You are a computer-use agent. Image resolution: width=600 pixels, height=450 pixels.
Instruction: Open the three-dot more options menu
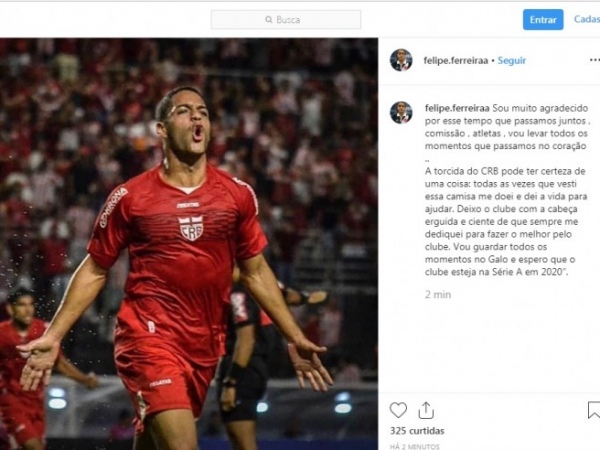point(595,60)
